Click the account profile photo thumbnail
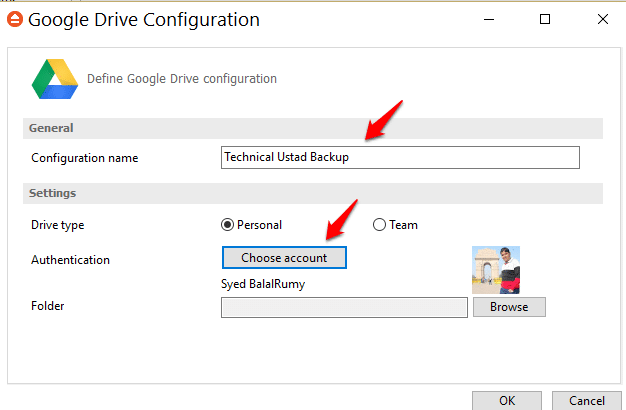The width and height of the screenshot is (626, 410). click(496, 270)
